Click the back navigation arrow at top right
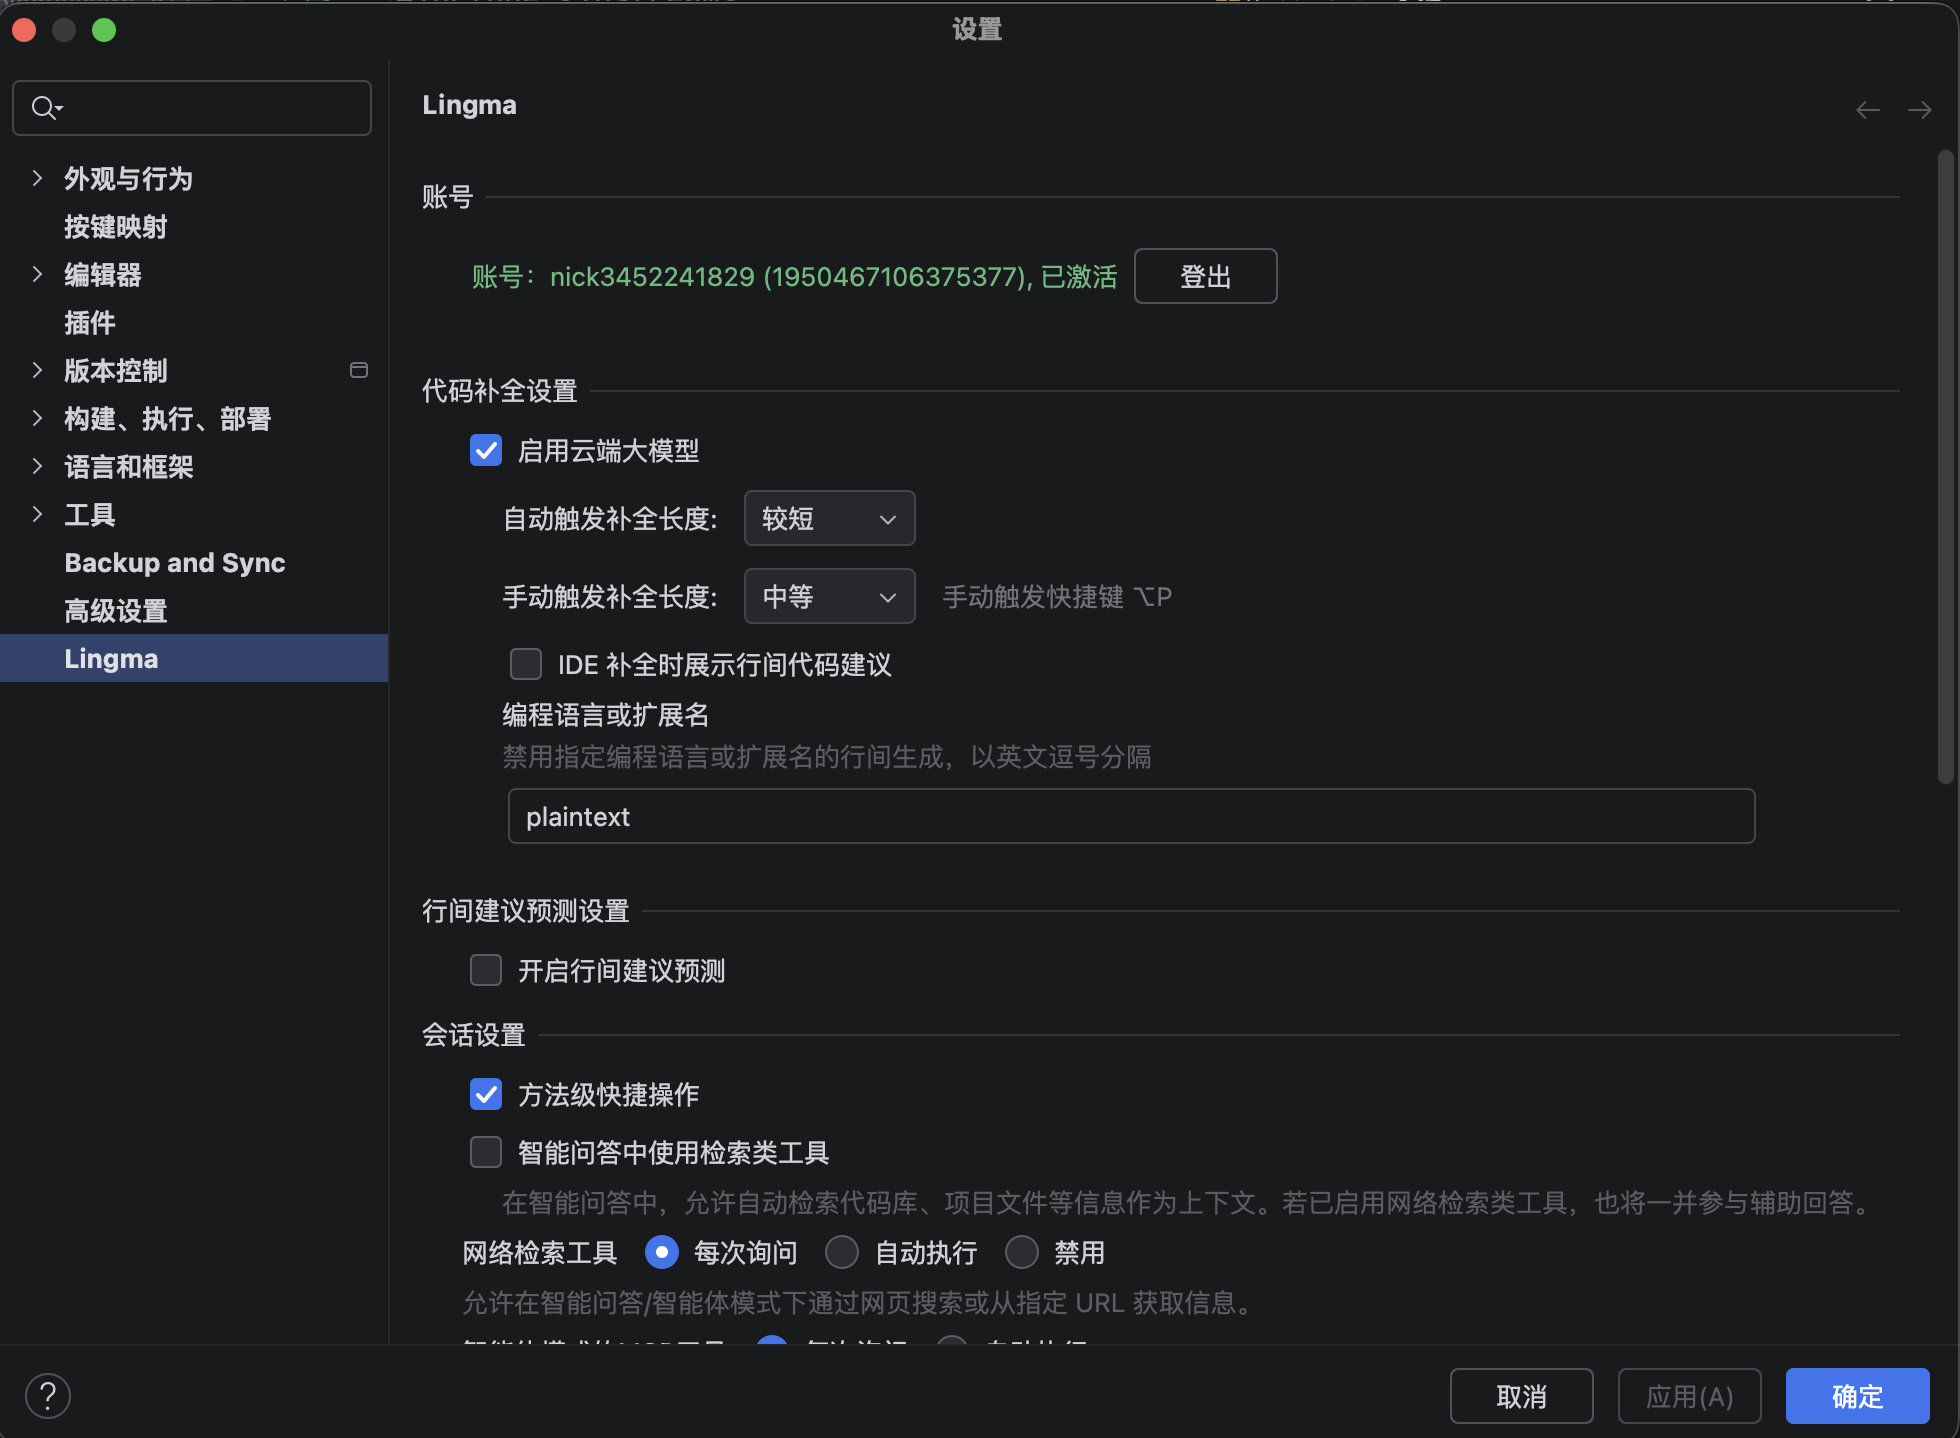The height and width of the screenshot is (1438, 1960). [1867, 110]
